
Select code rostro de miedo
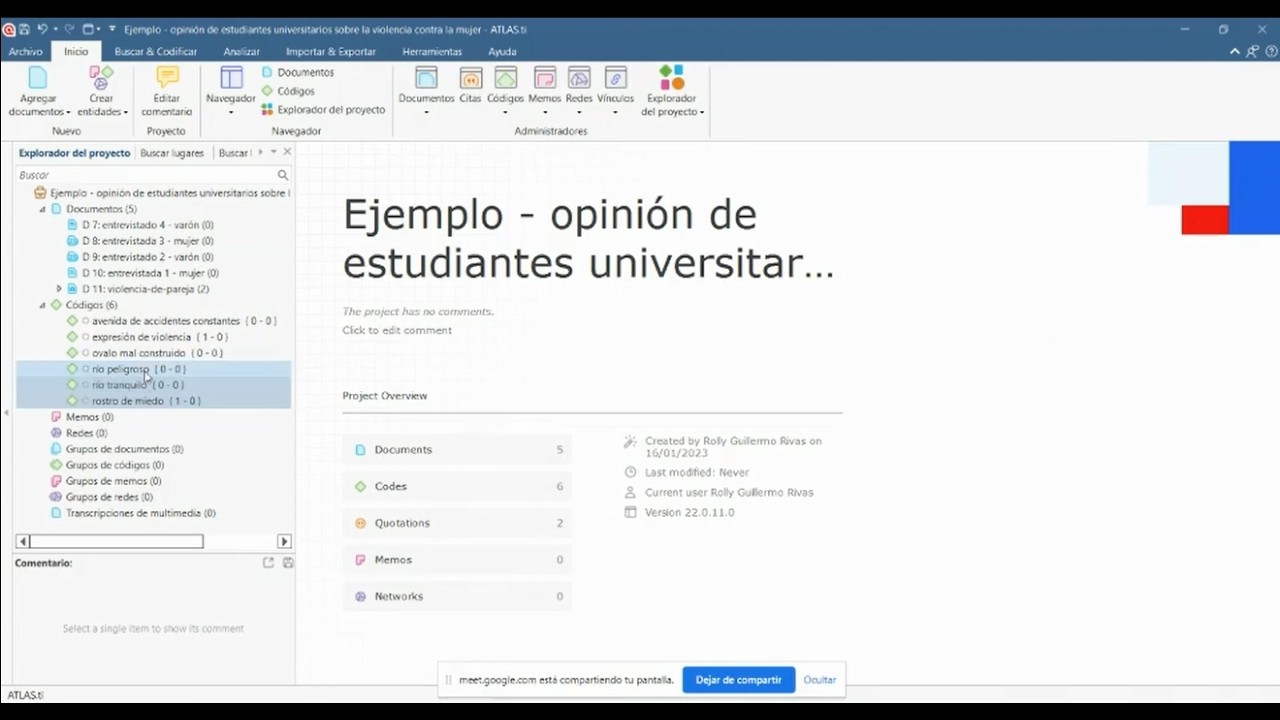click(x=134, y=401)
